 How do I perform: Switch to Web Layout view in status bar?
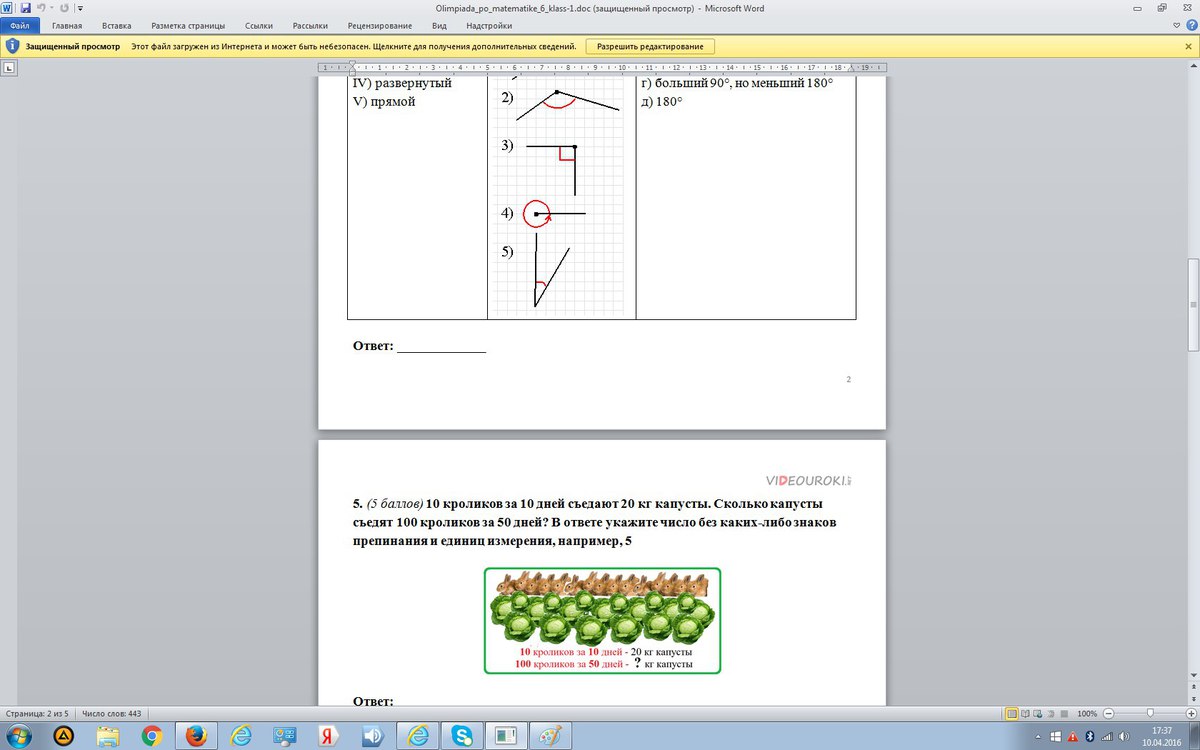click(x=1040, y=714)
